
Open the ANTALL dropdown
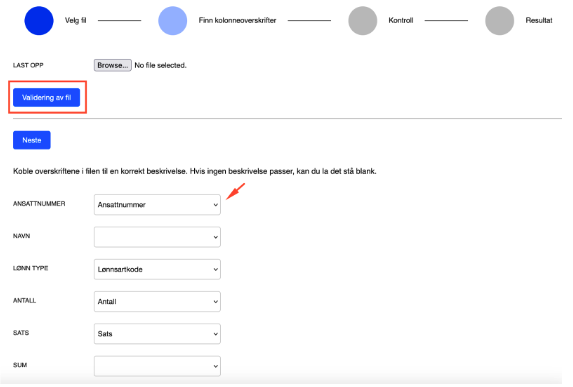pyautogui.click(x=157, y=301)
